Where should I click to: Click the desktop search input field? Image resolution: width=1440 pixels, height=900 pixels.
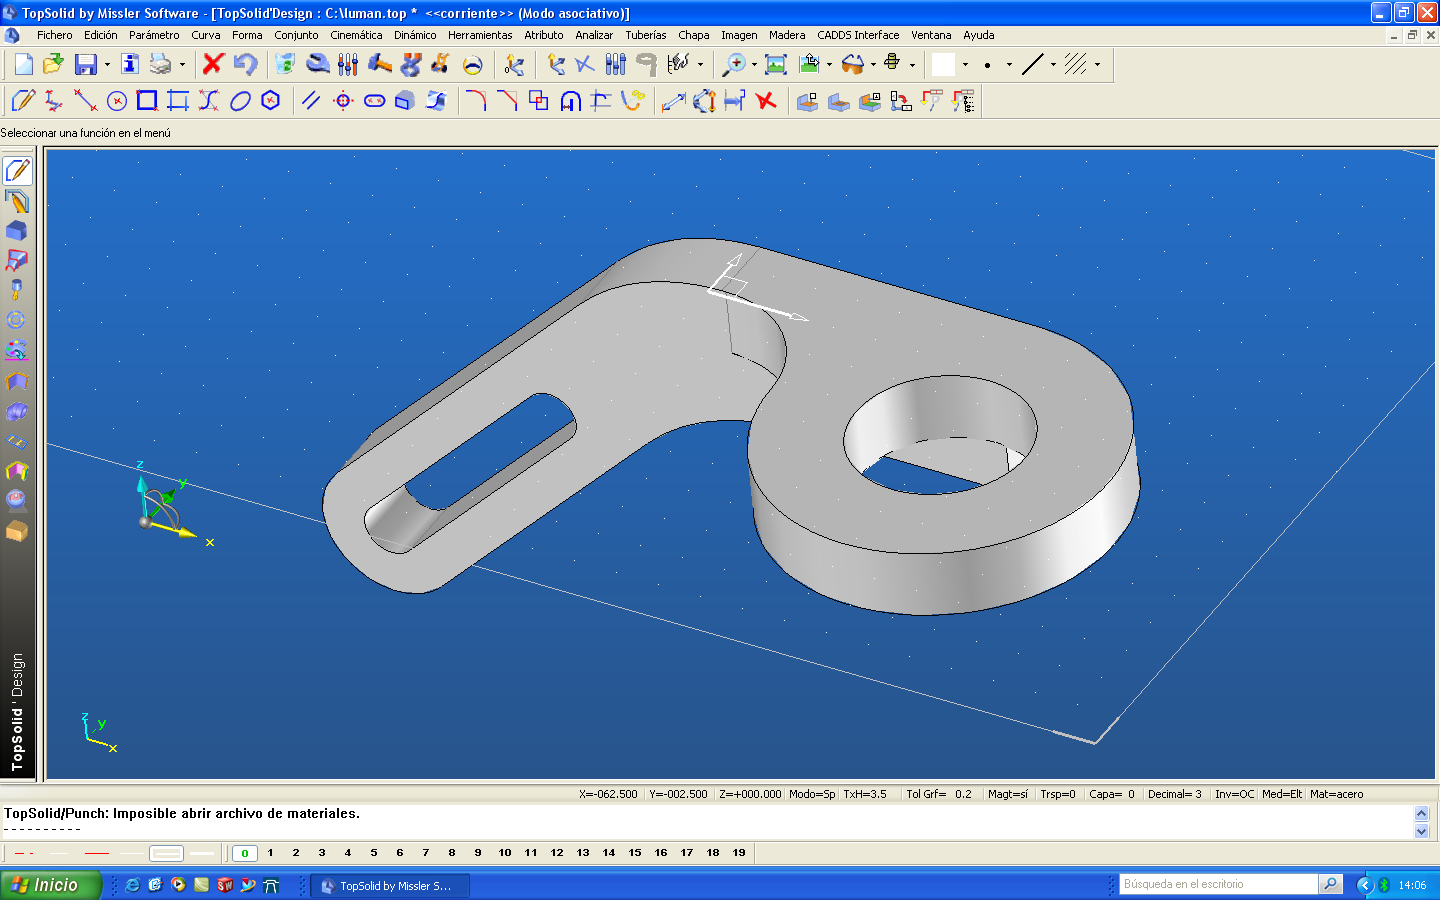click(x=1218, y=884)
